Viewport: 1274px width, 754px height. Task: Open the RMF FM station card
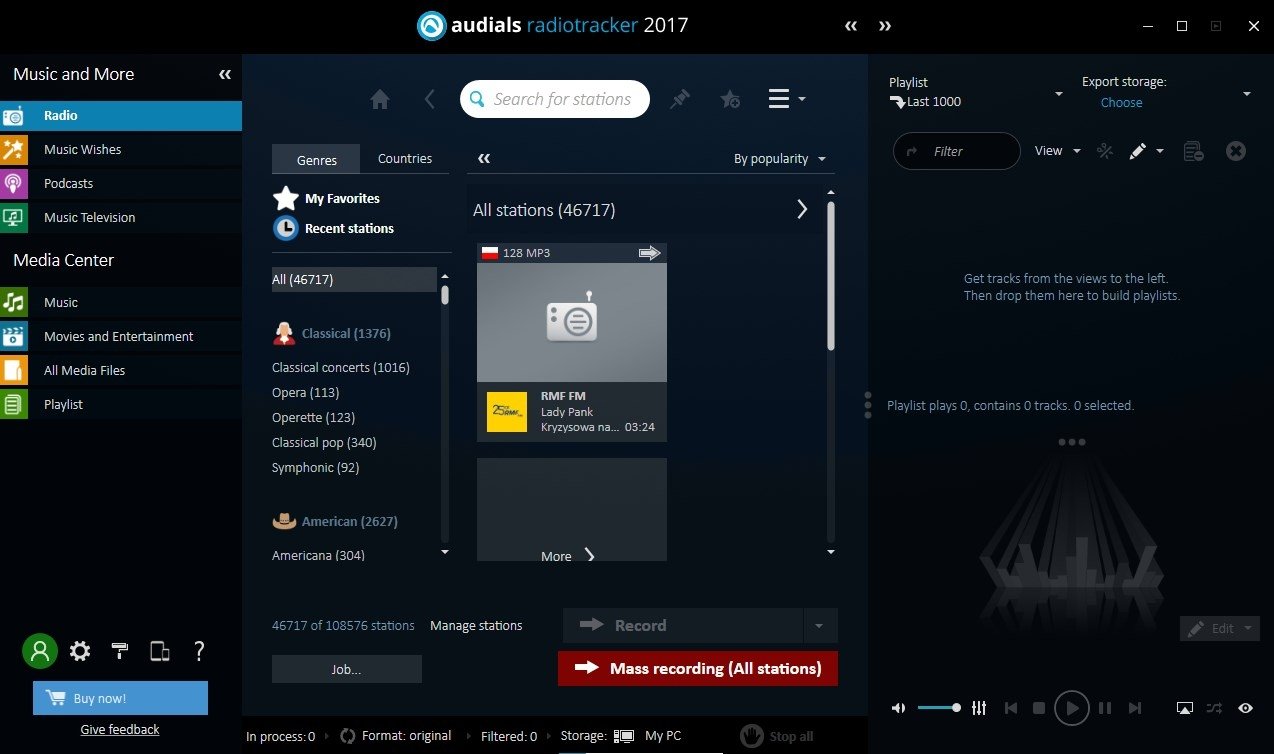[x=572, y=342]
